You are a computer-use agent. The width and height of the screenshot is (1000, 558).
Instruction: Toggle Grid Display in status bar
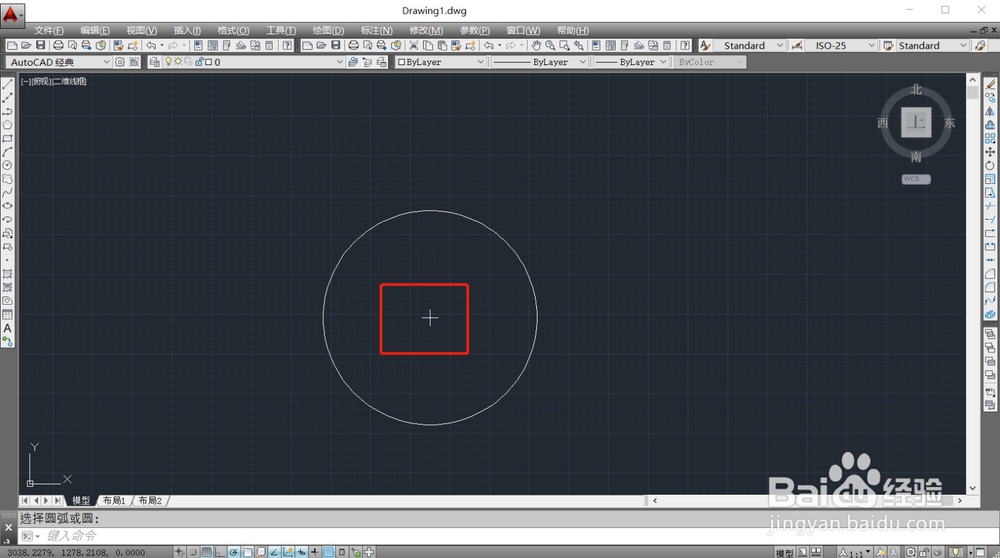(207, 552)
